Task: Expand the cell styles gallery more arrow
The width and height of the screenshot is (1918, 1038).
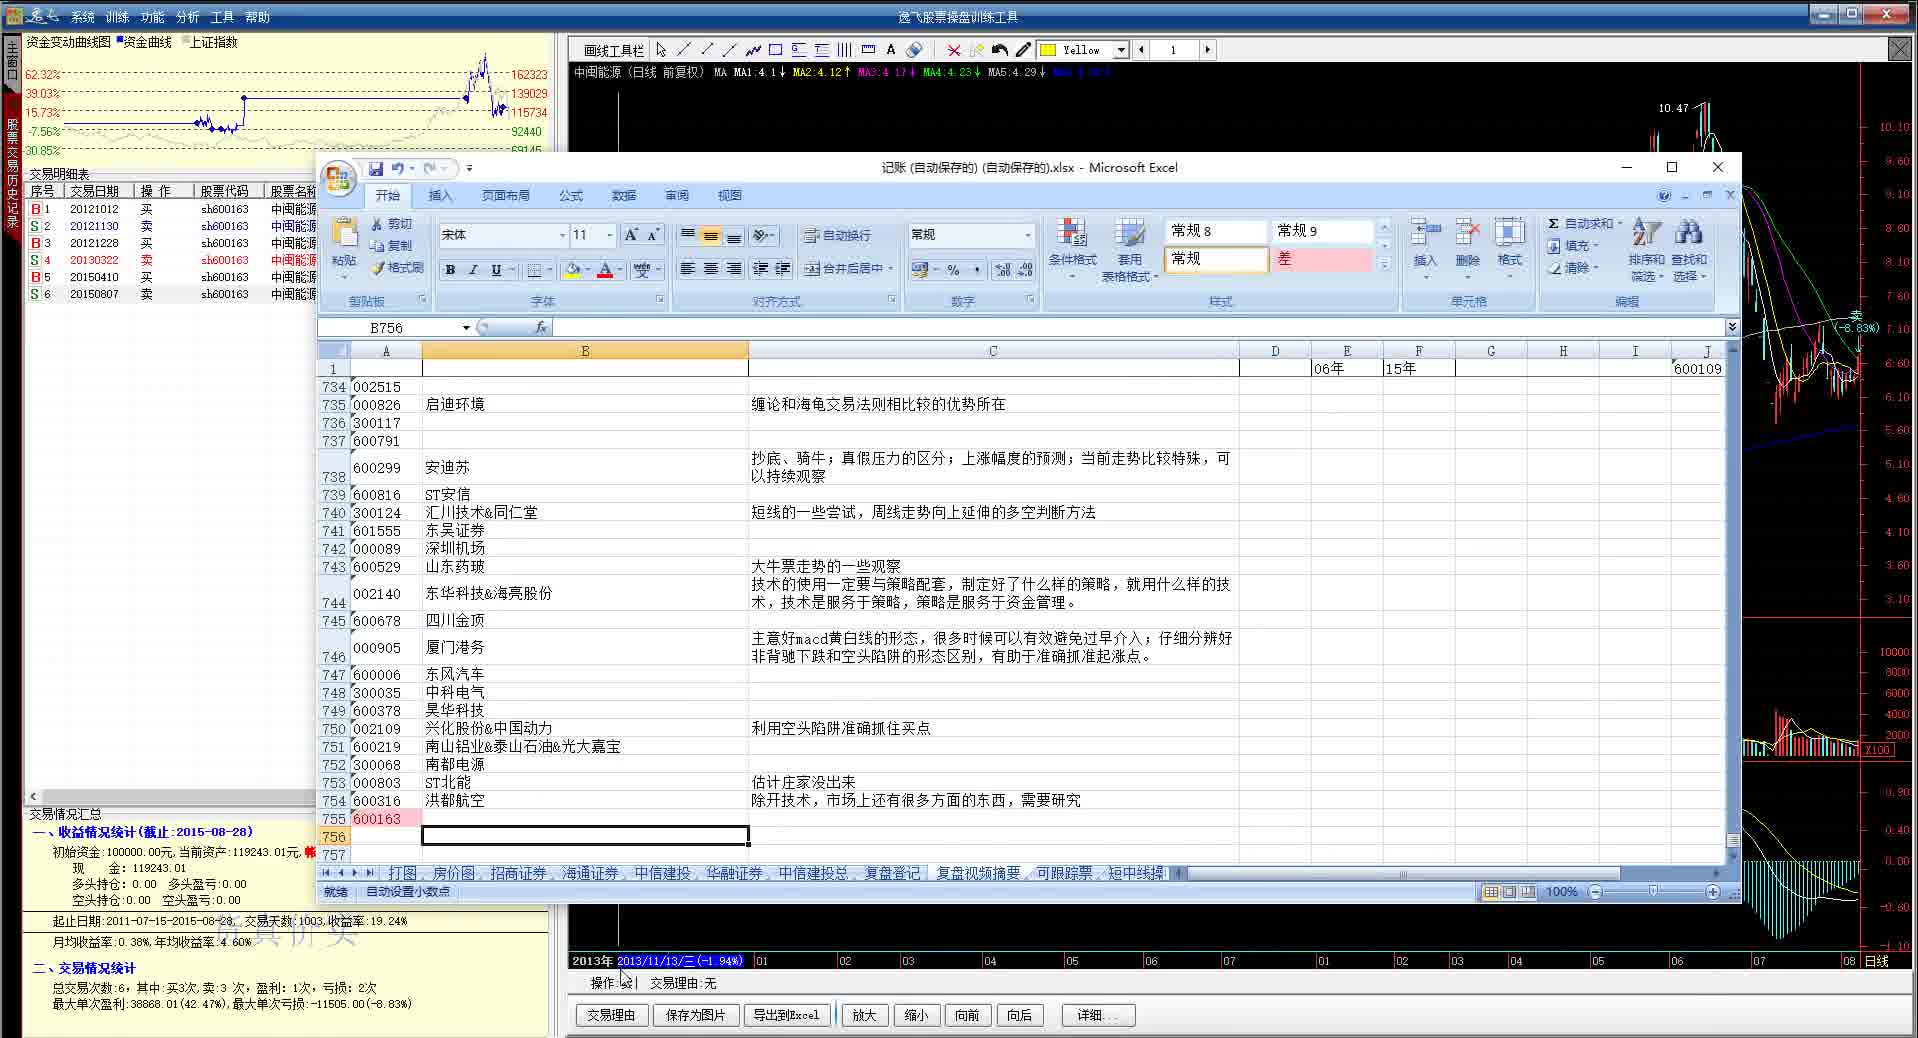Action: click(x=1385, y=265)
